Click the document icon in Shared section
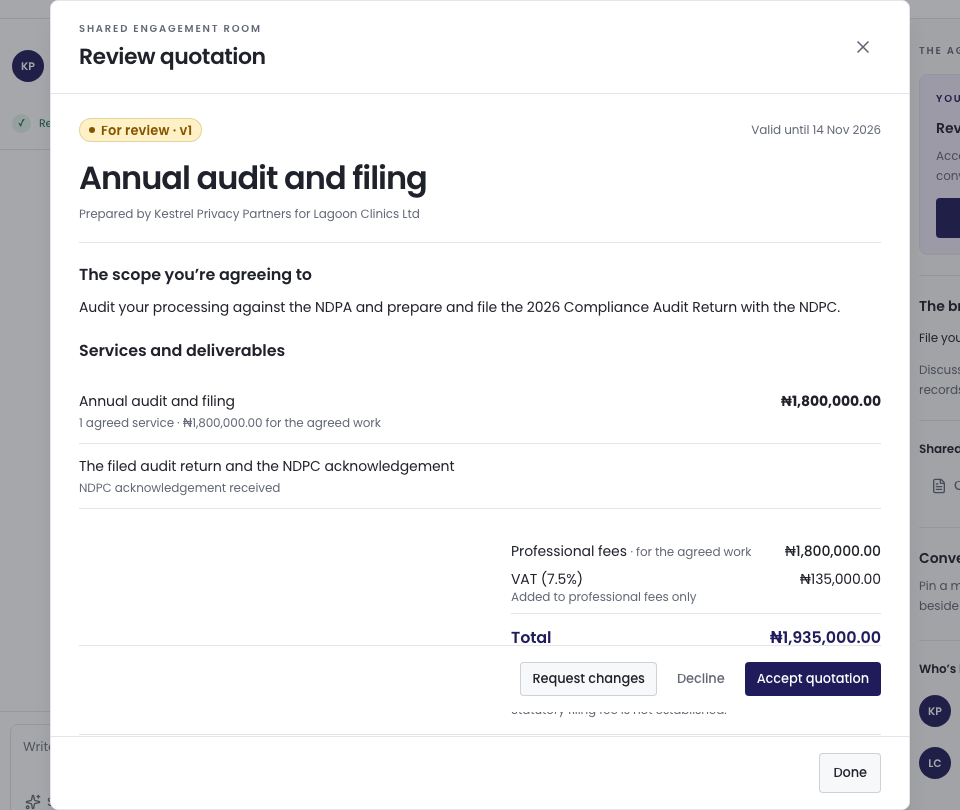This screenshot has height=810, width=960. 939,486
